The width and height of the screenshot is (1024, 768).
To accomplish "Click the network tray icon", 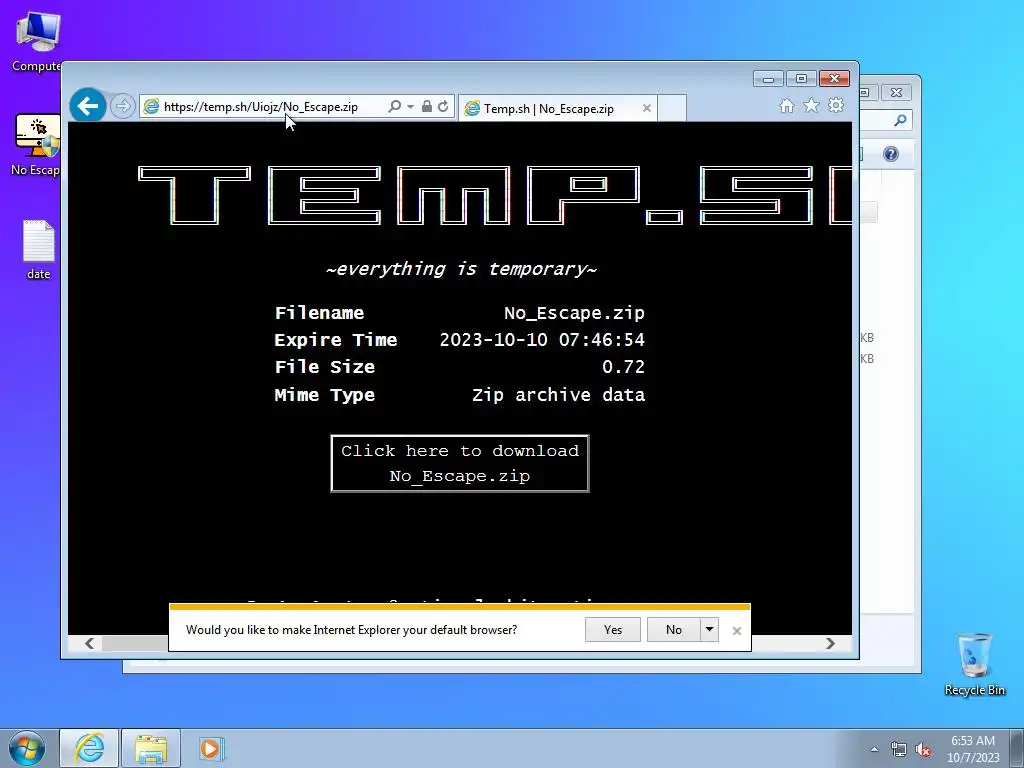I will tap(899, 750).
